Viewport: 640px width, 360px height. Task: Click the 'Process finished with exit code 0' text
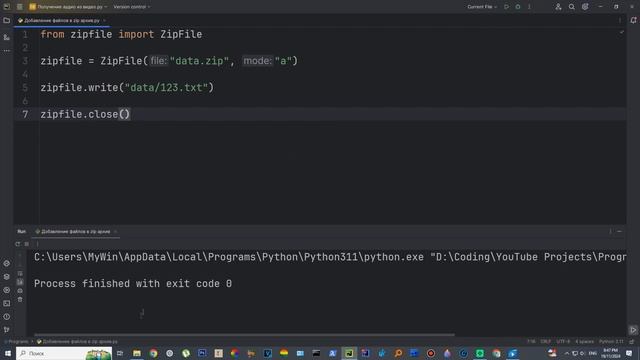coord(133,283)
